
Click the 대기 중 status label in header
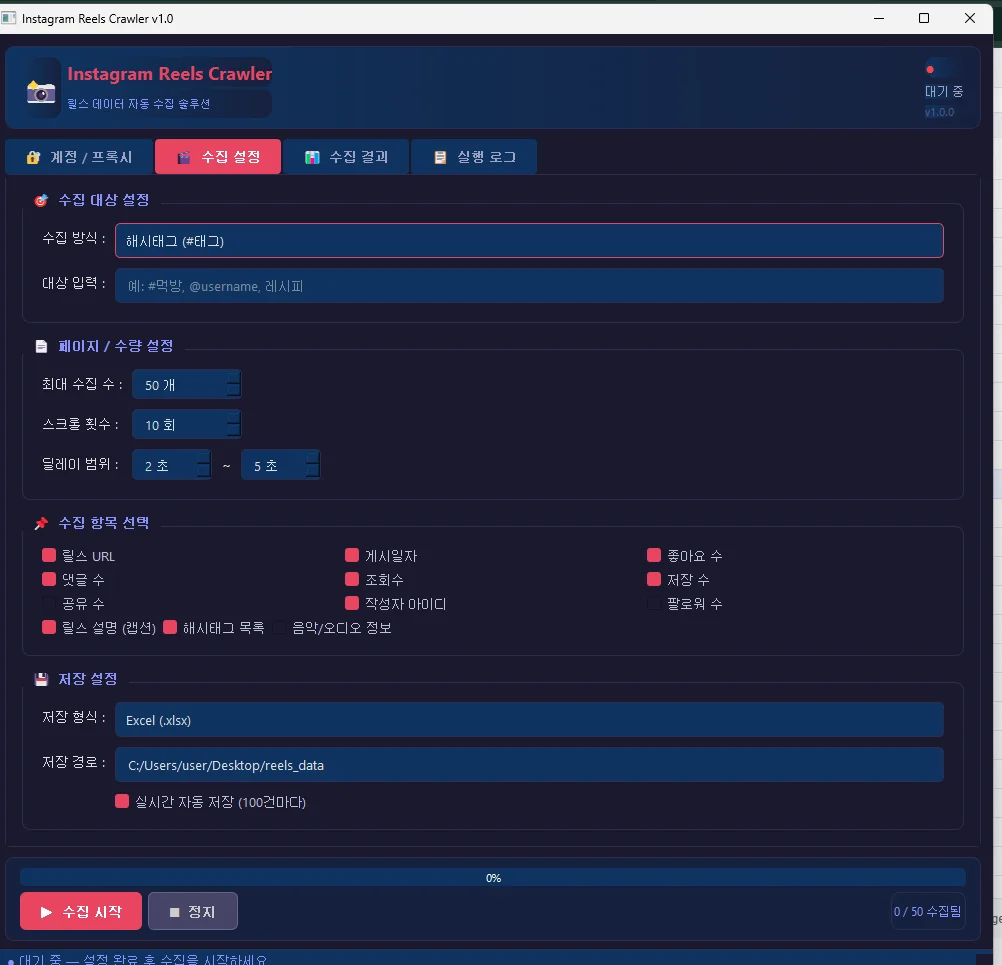(944, 91)
